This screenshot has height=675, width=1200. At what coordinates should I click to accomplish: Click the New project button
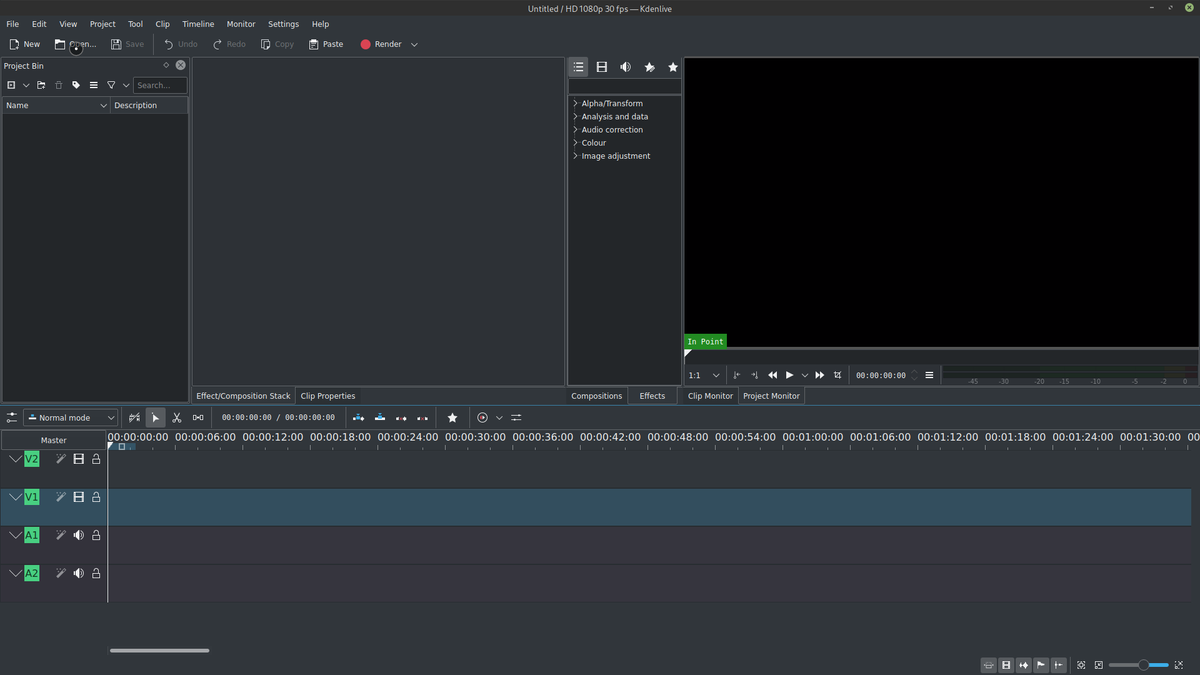[x=25, y=44]
